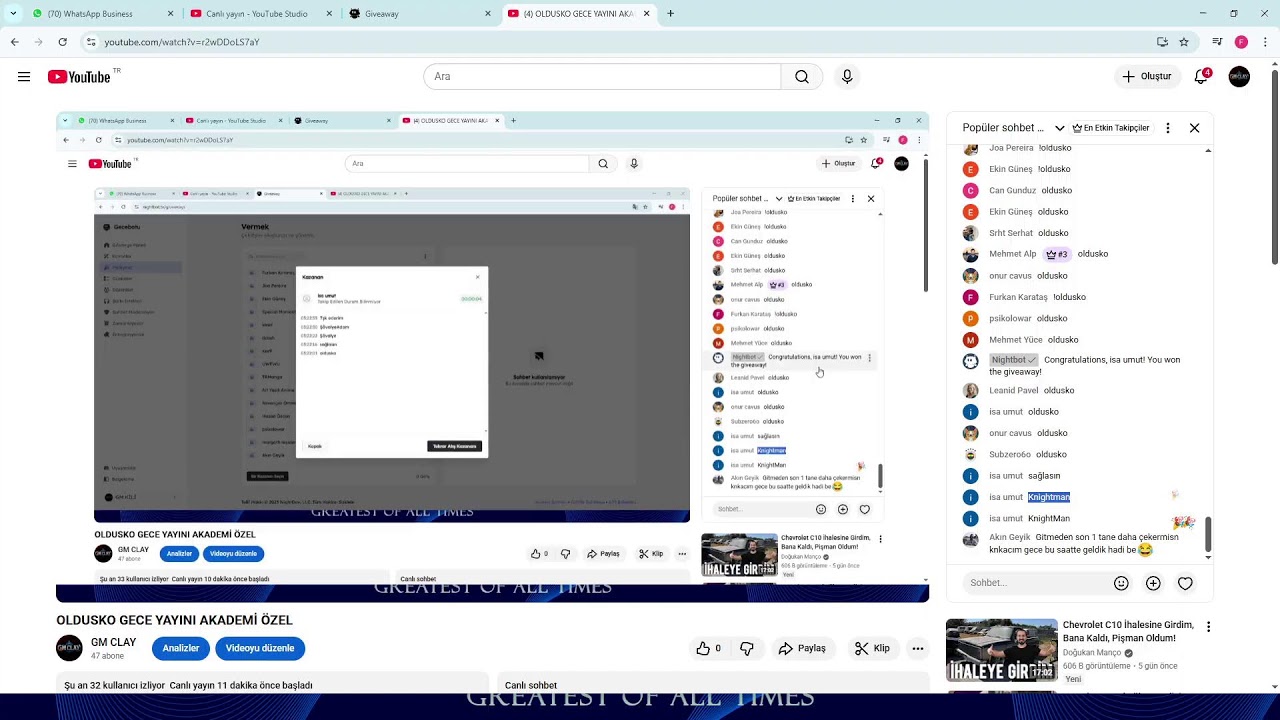Click the Chevrolet C10 İhalesine Girdim title
Image resolution: width=1280 pixels, height=720 pixels.
pyautogui.click(x=1128, y=631)
